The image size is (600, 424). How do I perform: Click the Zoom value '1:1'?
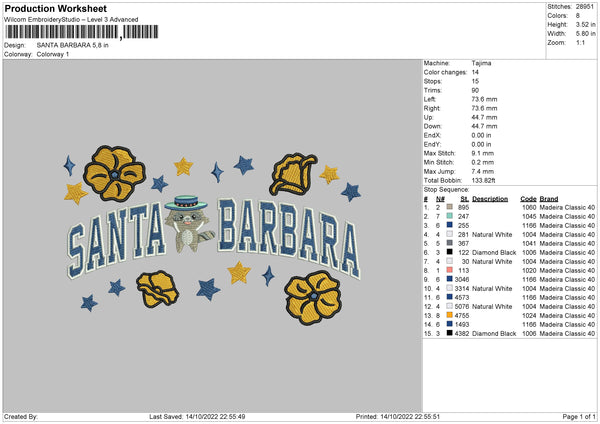click(x=580, y=42)
